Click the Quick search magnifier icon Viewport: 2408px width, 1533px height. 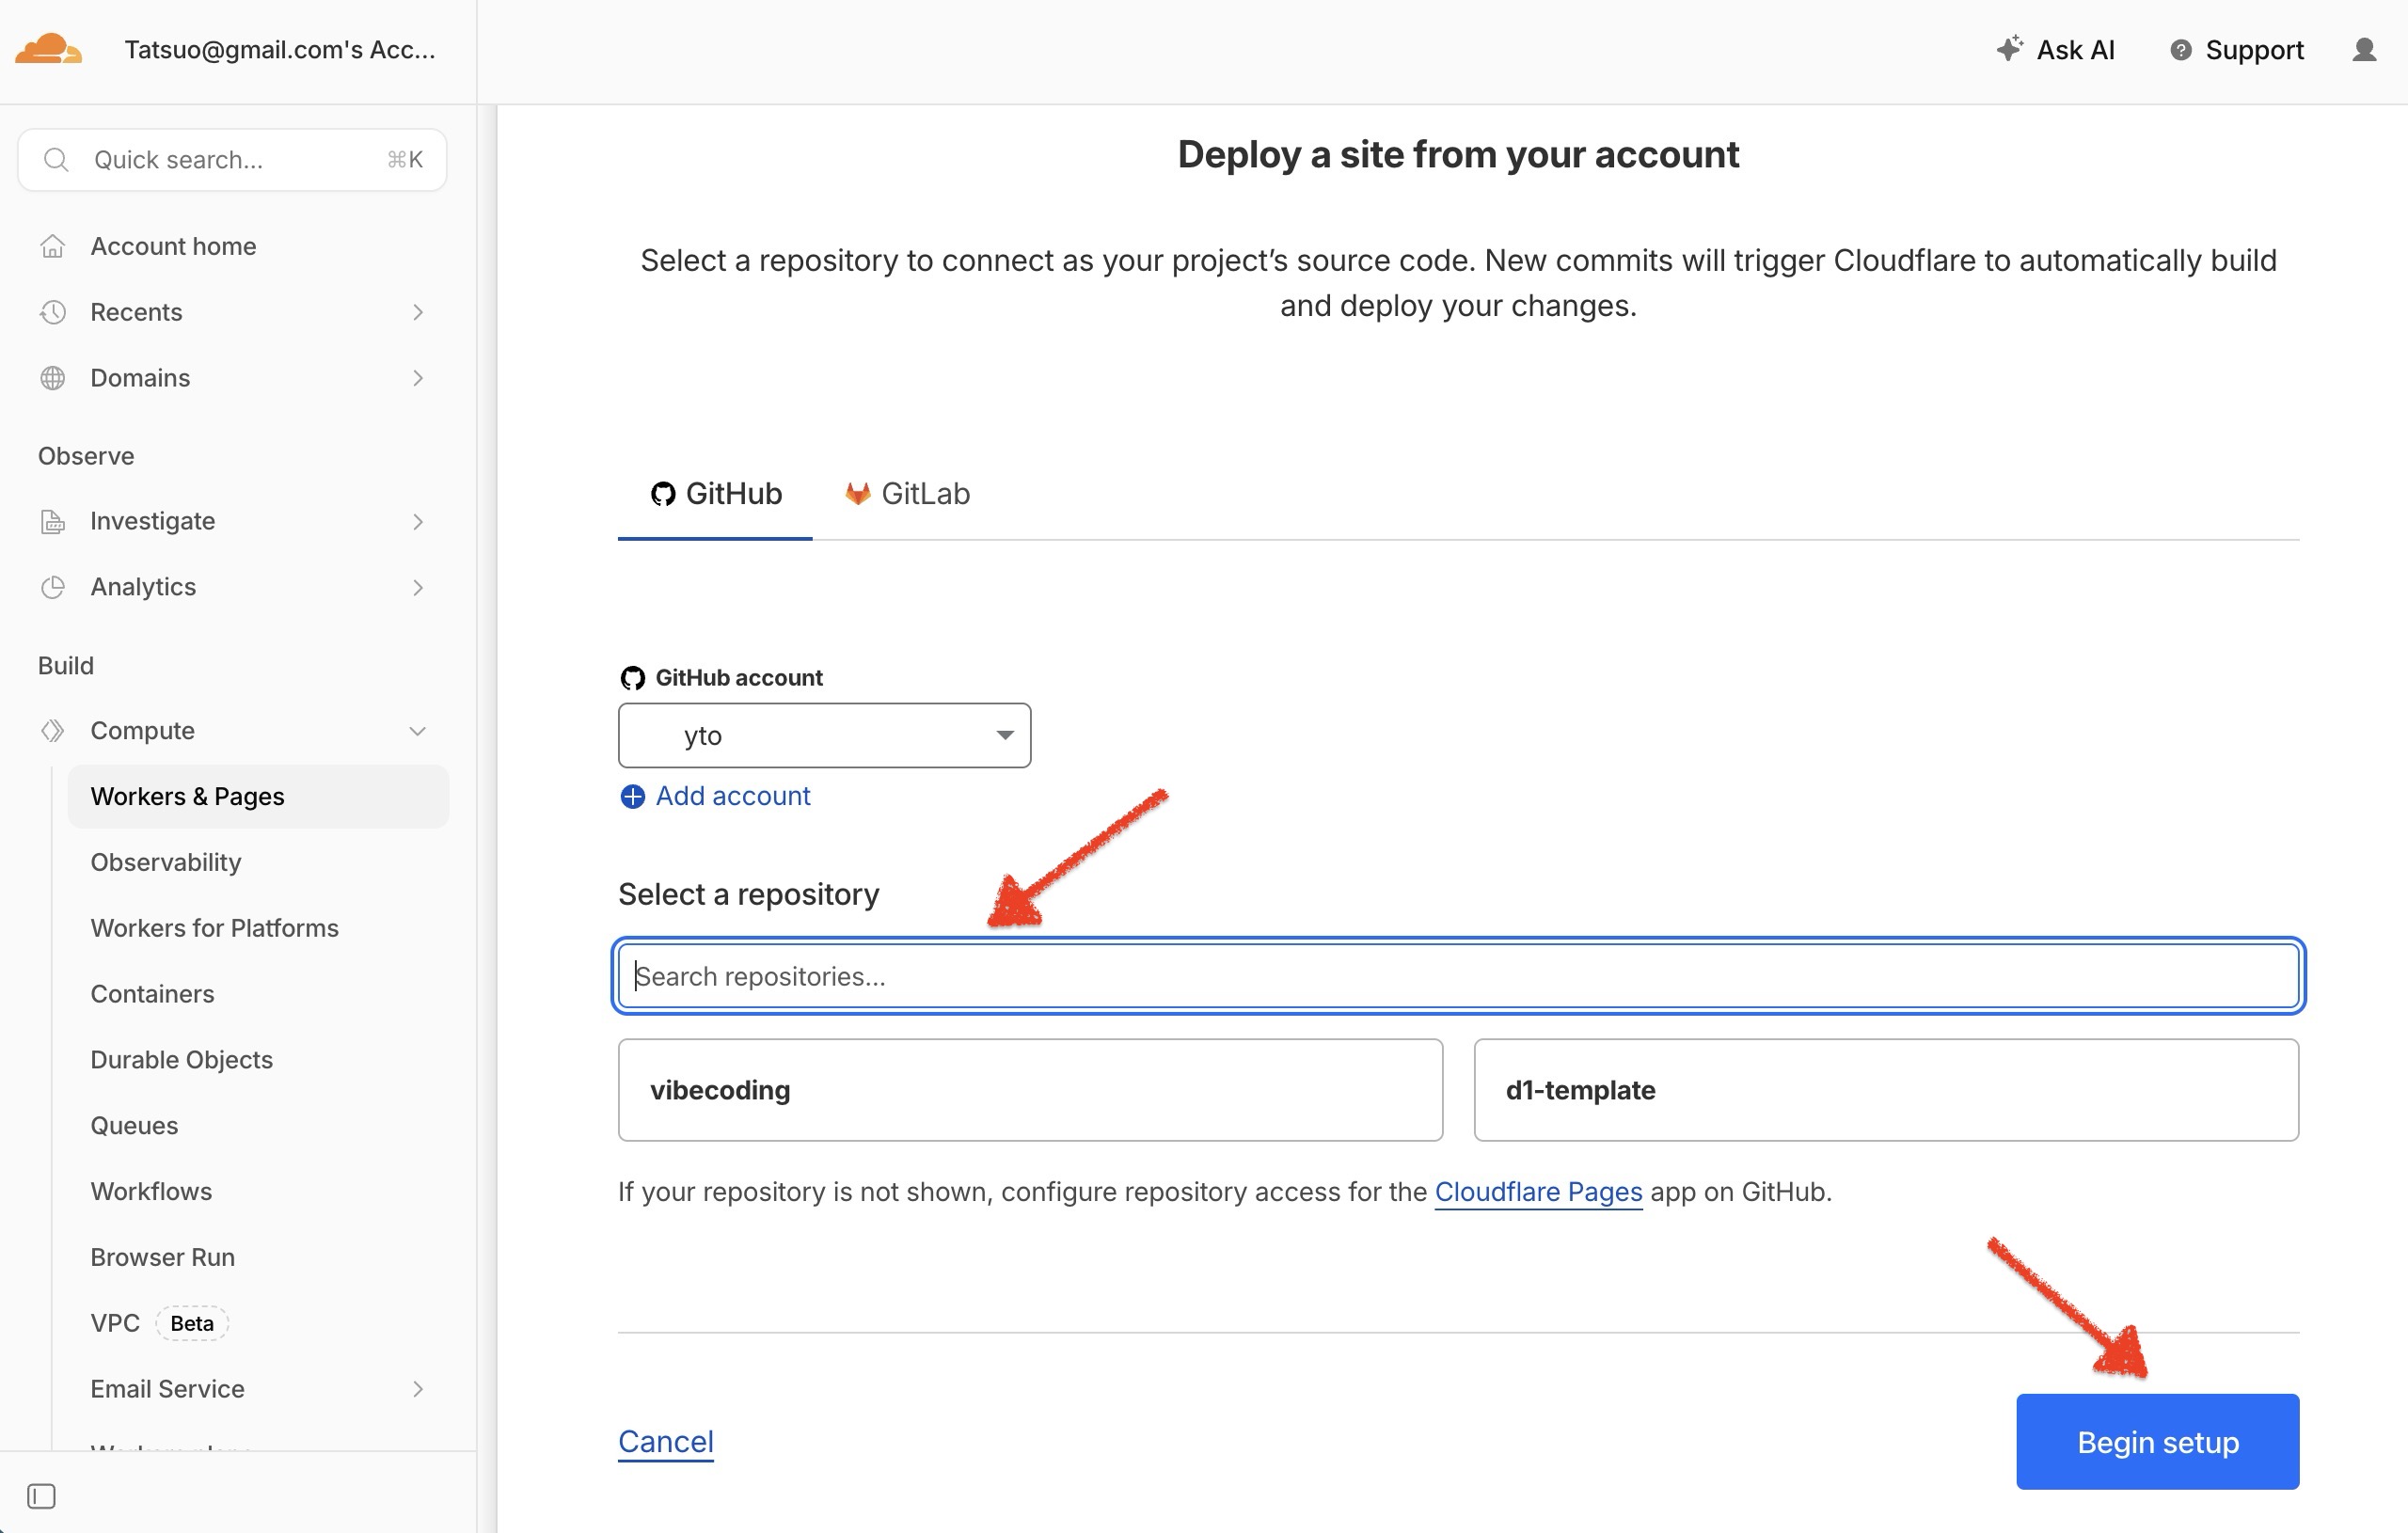[x=57, y=160]
